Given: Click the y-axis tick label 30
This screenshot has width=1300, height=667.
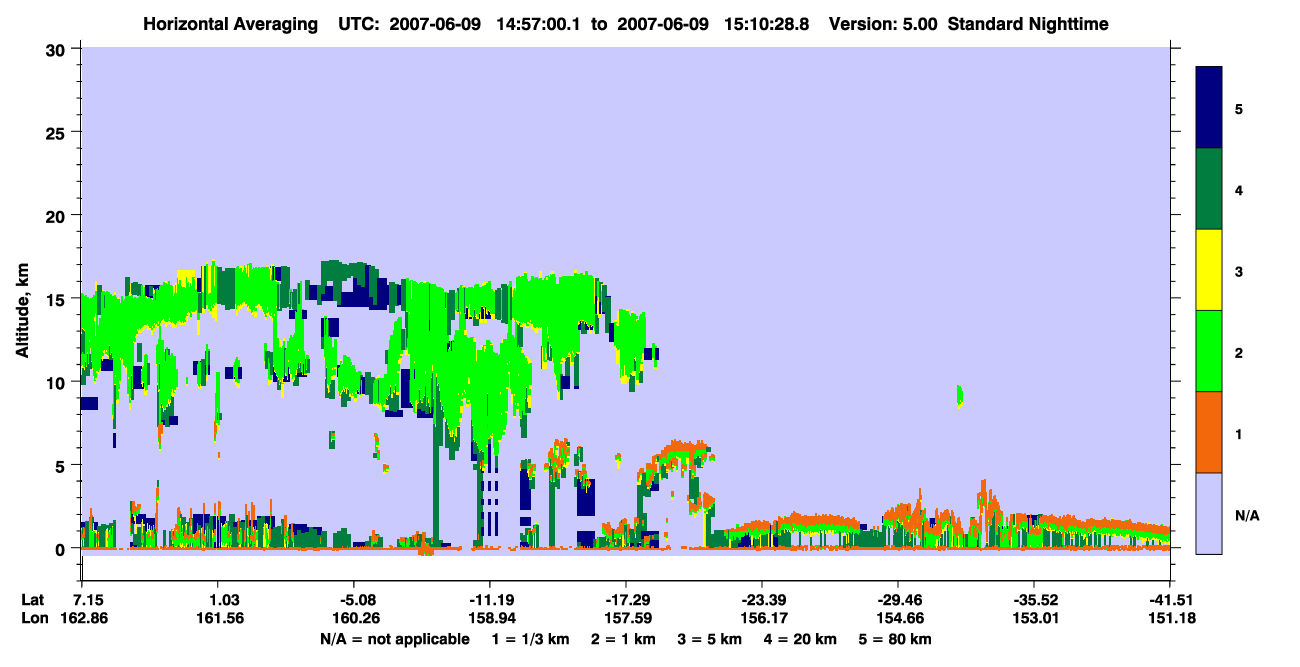Looking at the screenshot, I should [x=58, y=48].
